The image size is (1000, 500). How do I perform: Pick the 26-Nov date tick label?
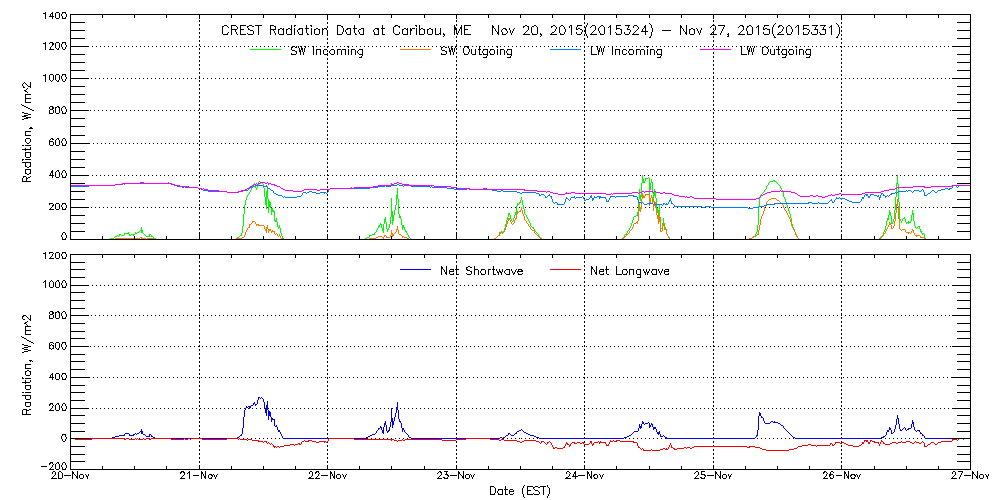(x=841, y=477)
